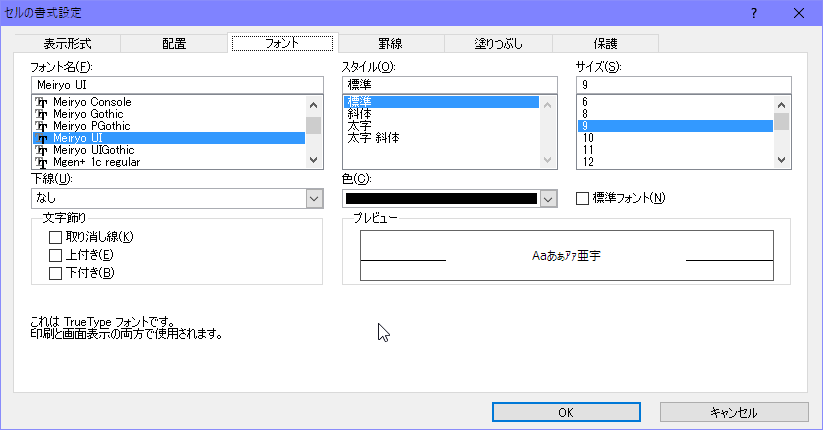Viewport: 823px width, 430px height.
Task: Click TrueType icon beside Meiryo PGothic
Action: click(x=41, y=126)
